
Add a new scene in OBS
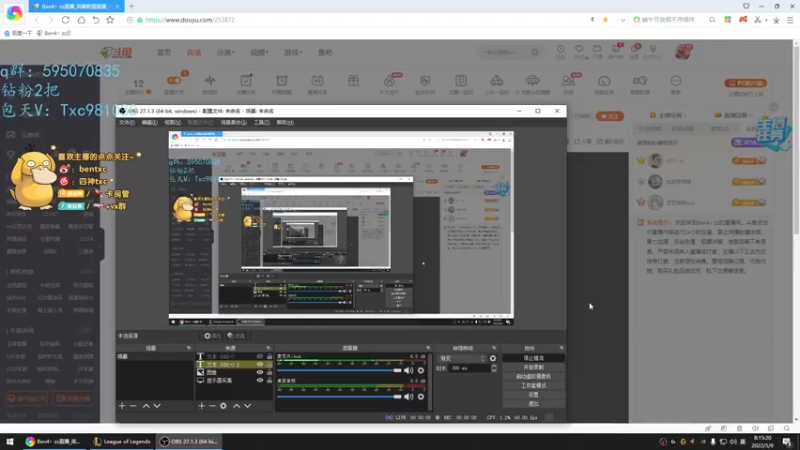(x=121, y=406)
